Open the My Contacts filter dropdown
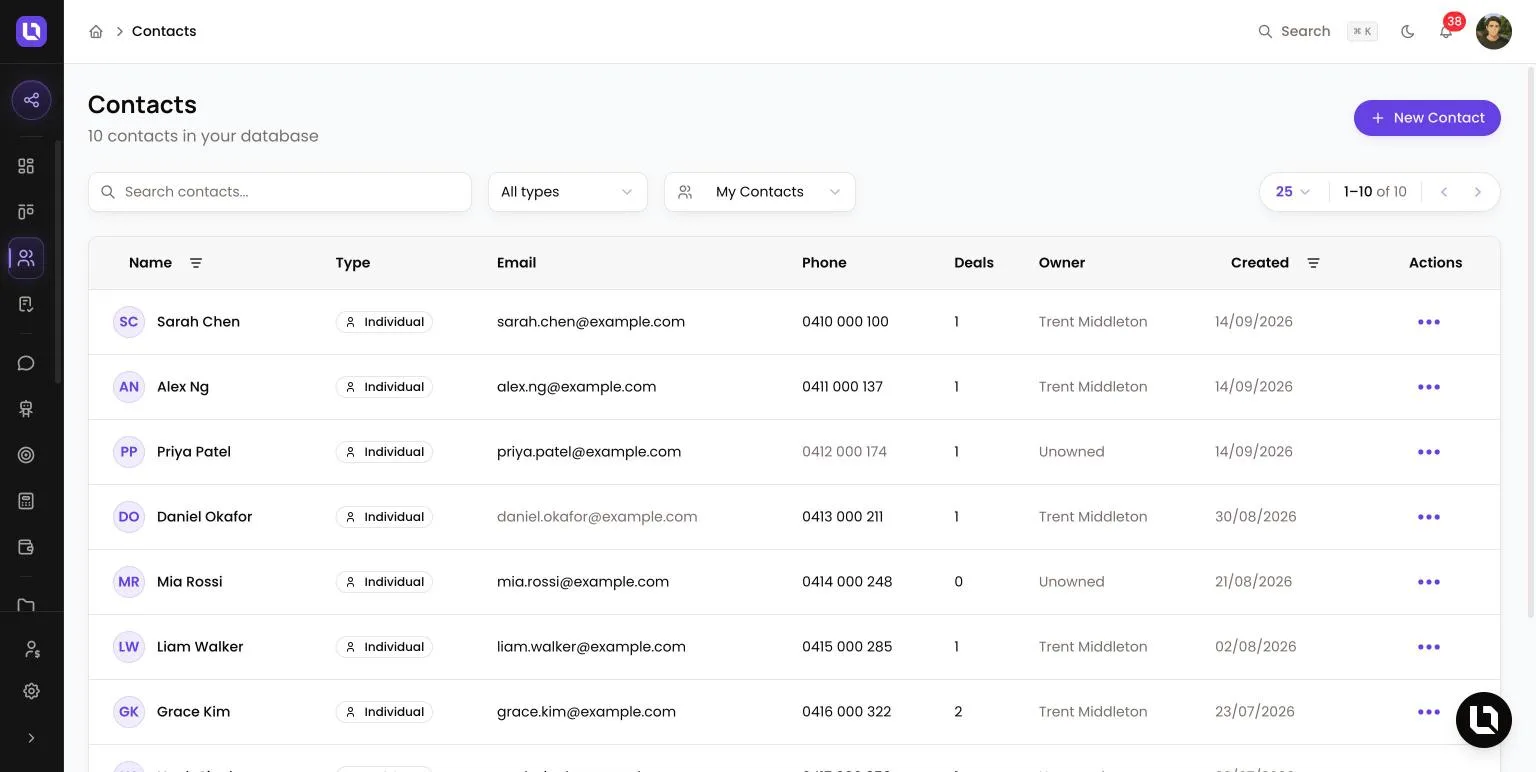Screen dimensions: 1536x772 point(760,192)
